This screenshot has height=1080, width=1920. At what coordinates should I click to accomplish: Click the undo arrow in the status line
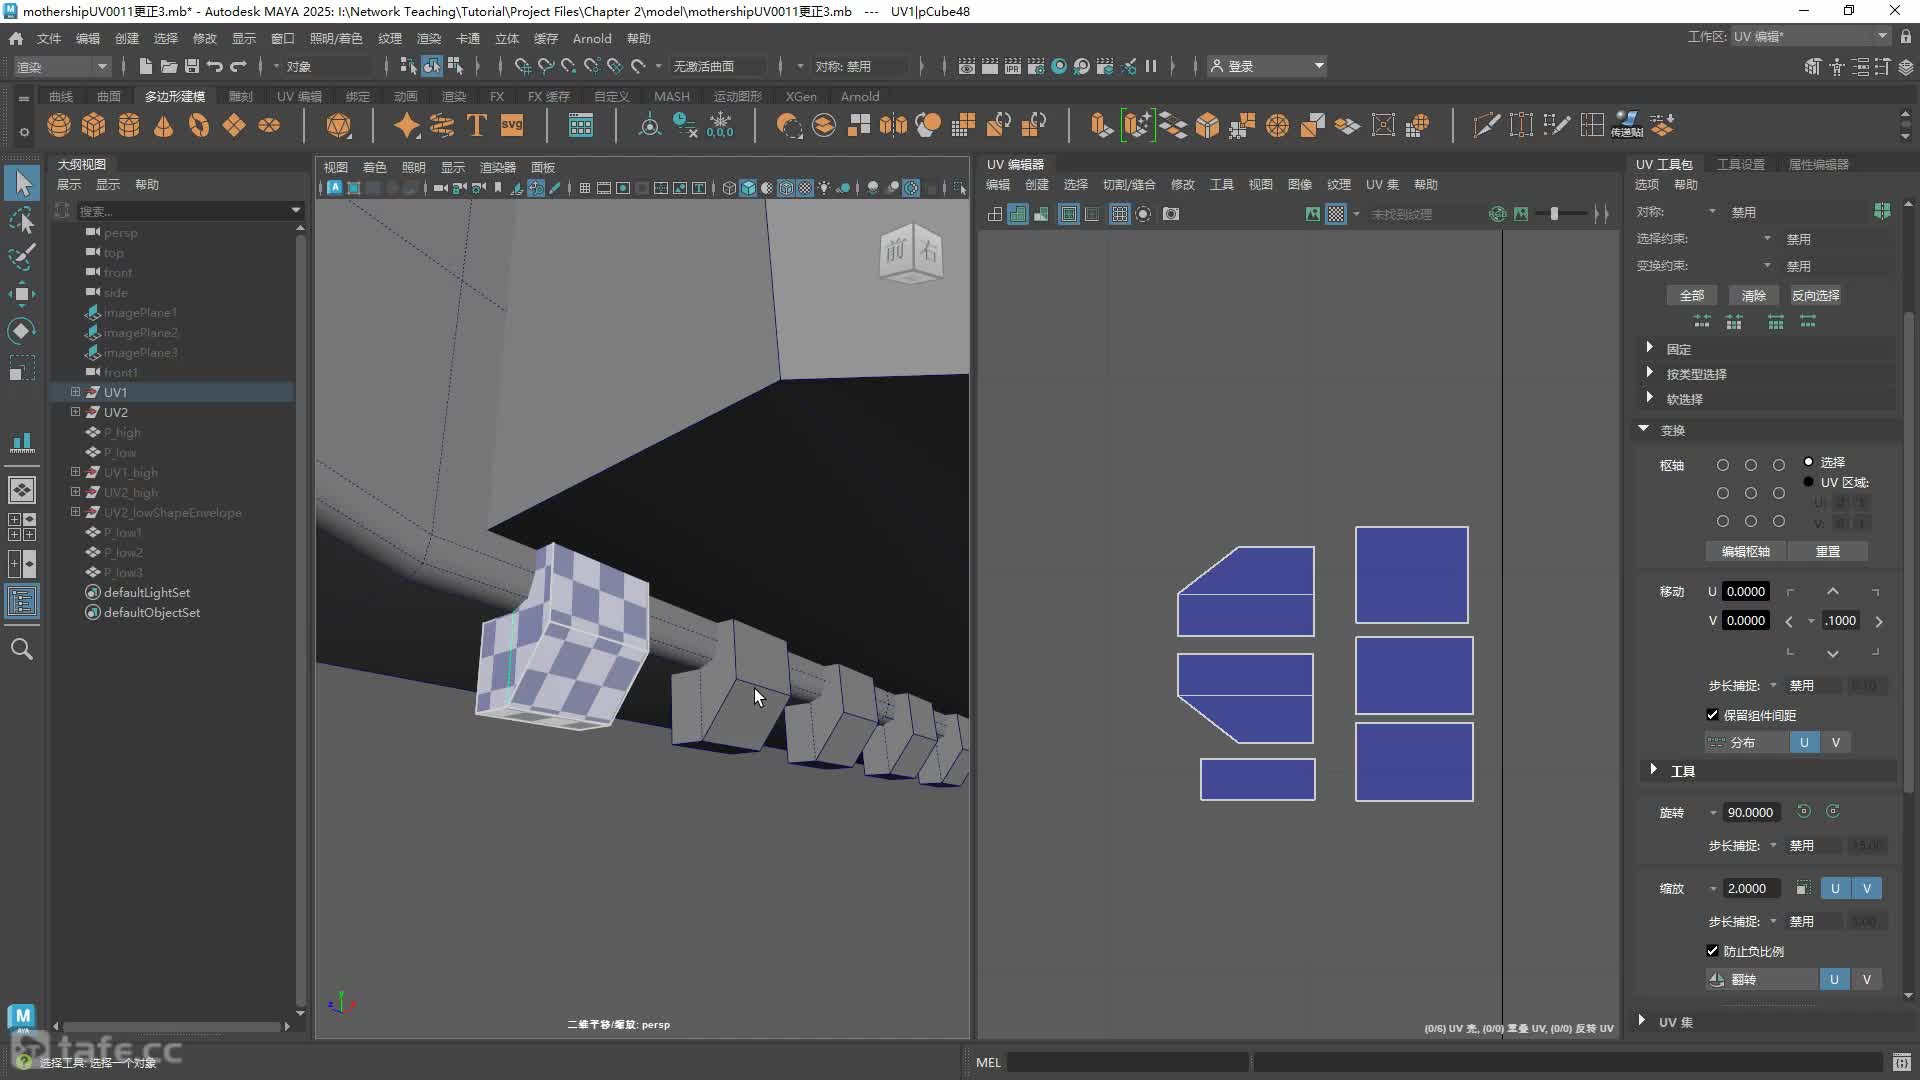click(x=215, y=66)
